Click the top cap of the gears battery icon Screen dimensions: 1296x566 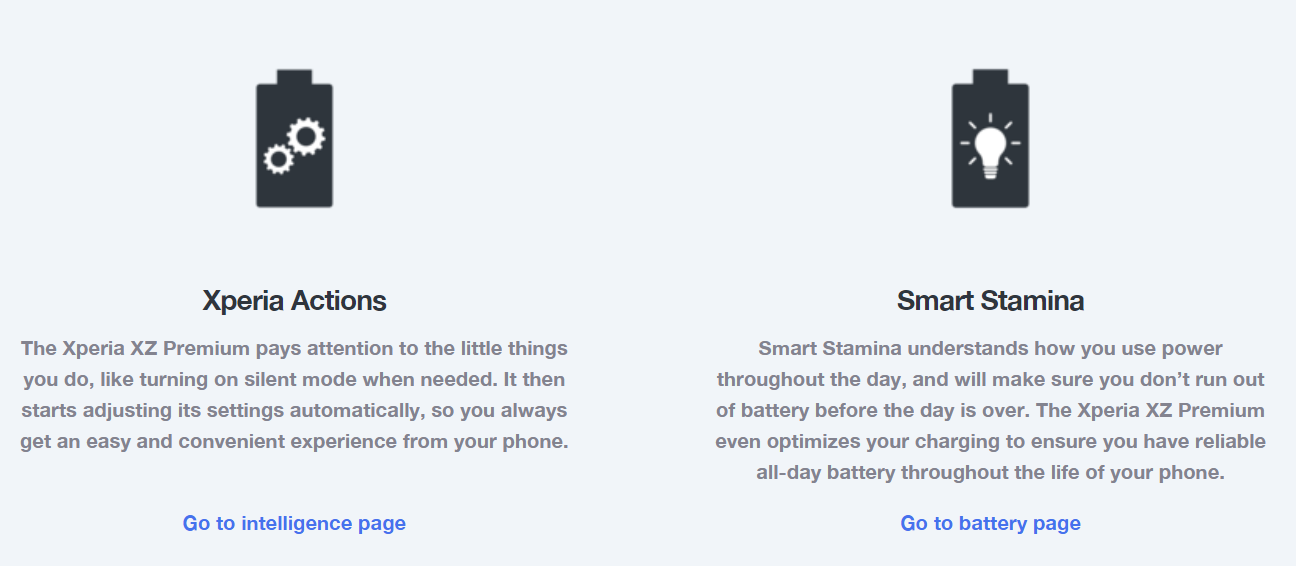pos(294,76)
